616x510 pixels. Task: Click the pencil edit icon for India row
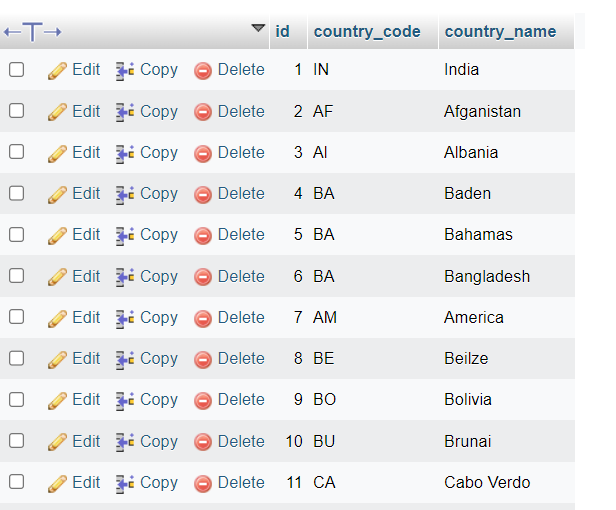(57, 70)
